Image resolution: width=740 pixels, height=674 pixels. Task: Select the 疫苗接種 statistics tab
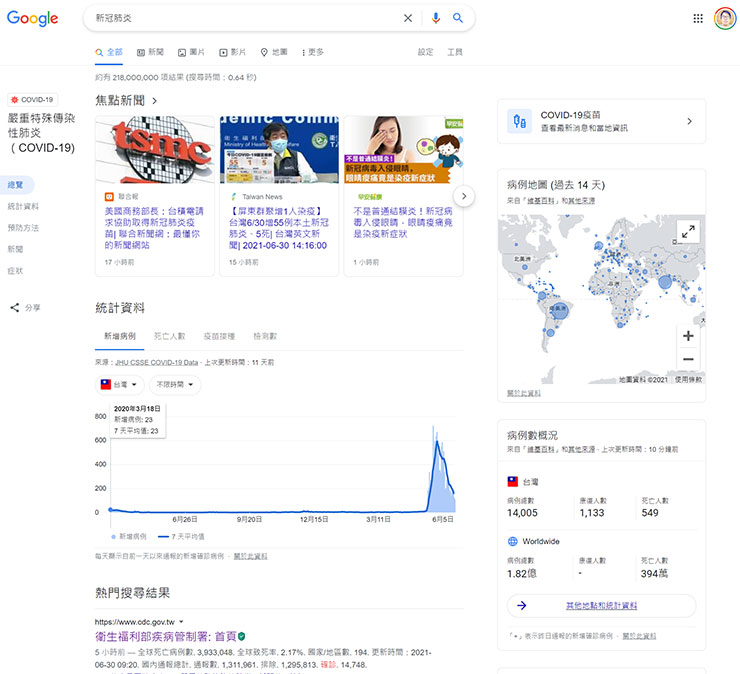(219, 336)
